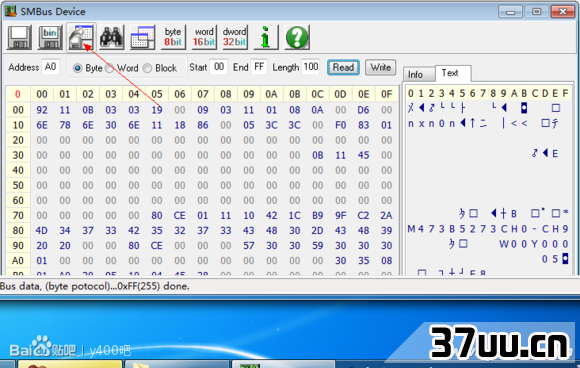The width and height of the screenshot is (580, 368).
Task: Click the Address field showing A0
Action: click(51, 67)
